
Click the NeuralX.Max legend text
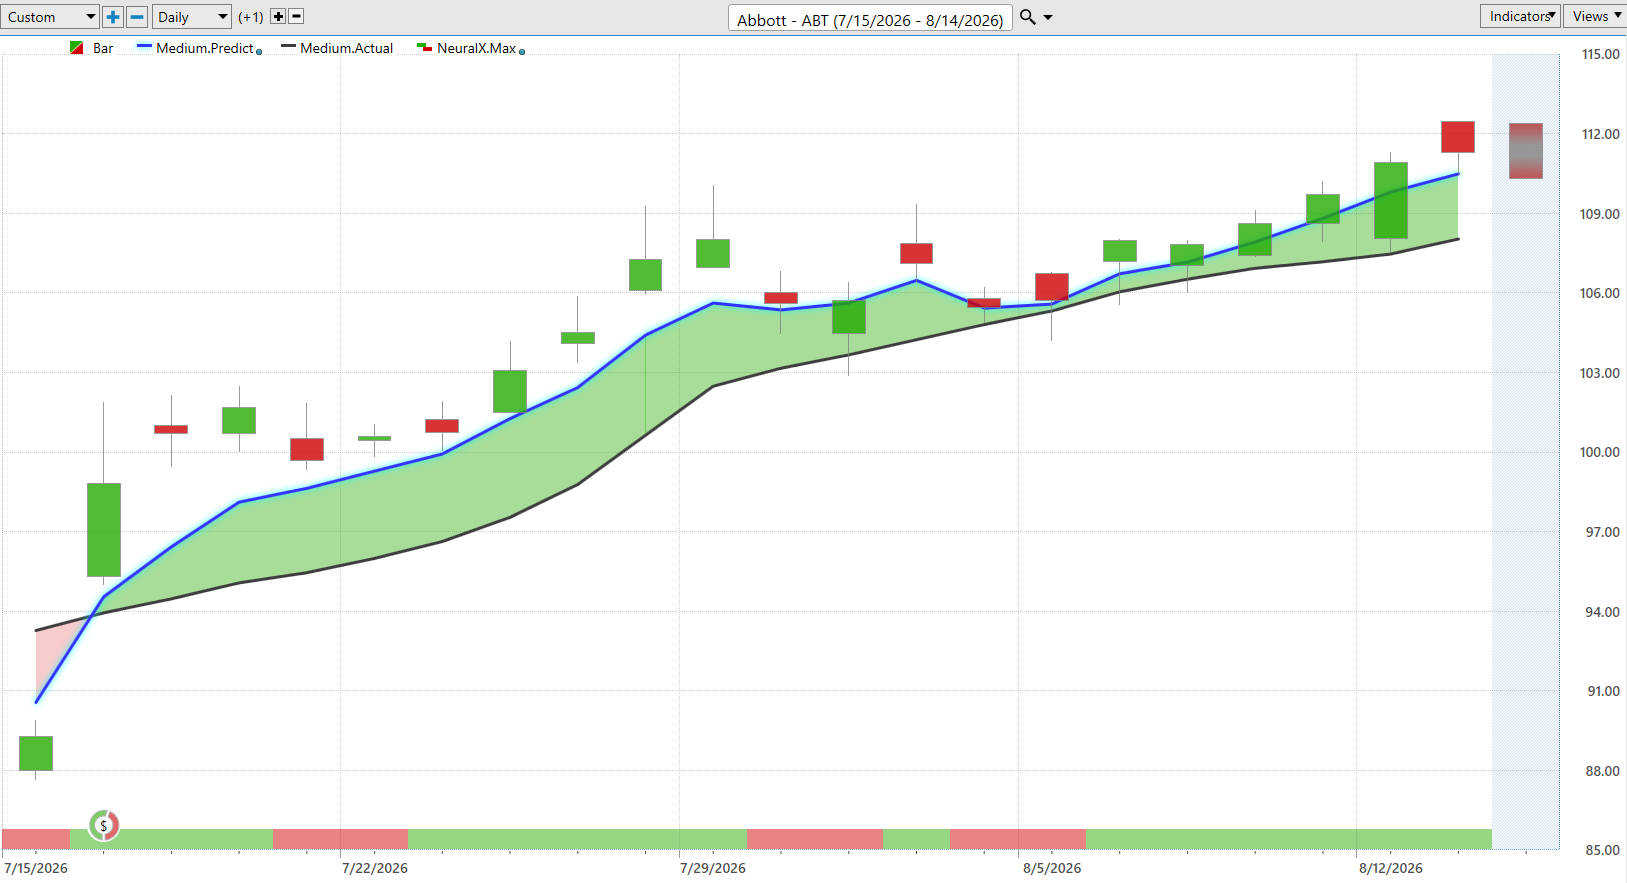pyautogui.click(x=476, y=48)
